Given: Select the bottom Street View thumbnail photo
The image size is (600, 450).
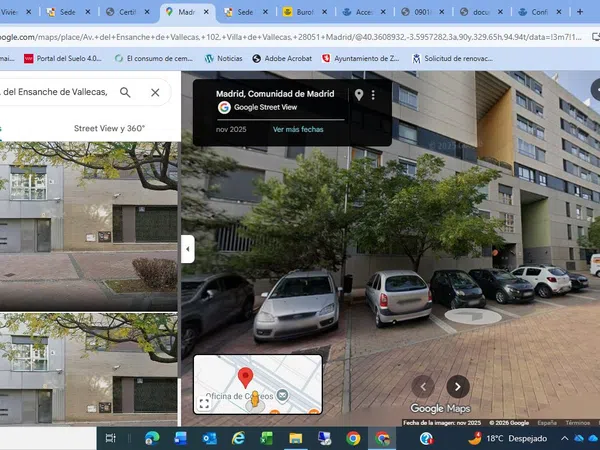Looking at the screenshot, I should 88,369.
